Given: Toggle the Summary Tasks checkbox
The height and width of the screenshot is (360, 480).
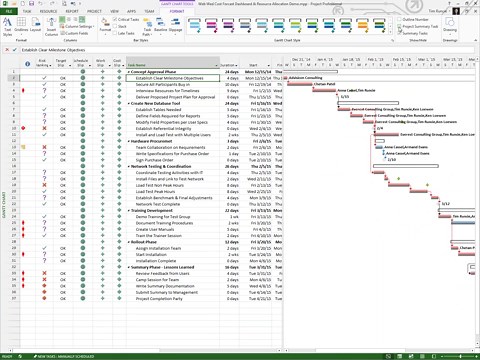Looking at the screenshot, I should pos(399,33).
